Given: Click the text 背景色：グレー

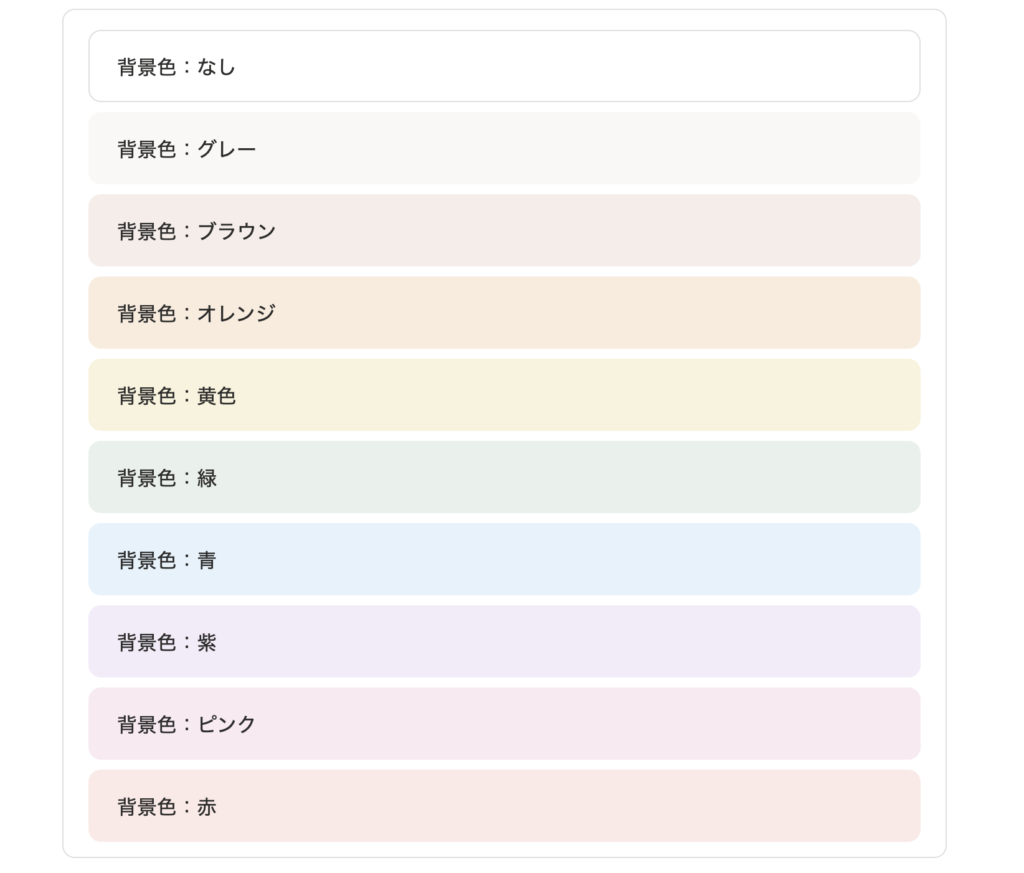Looking at the screenshot, I should [184, 148].
